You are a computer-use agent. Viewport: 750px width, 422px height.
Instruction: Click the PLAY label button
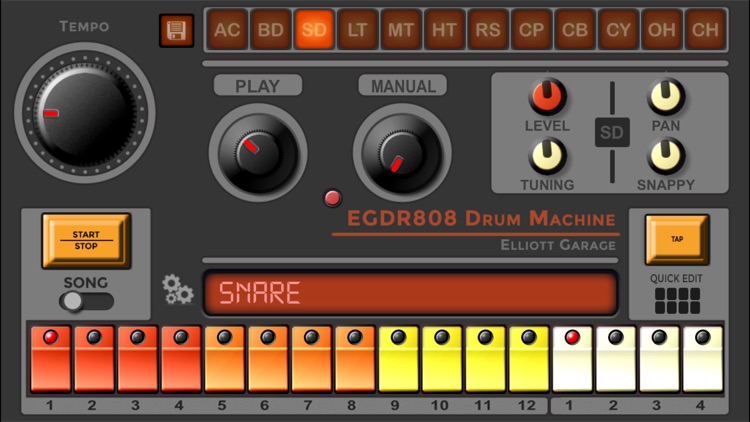pyautogui.click(x=258, y=86)
